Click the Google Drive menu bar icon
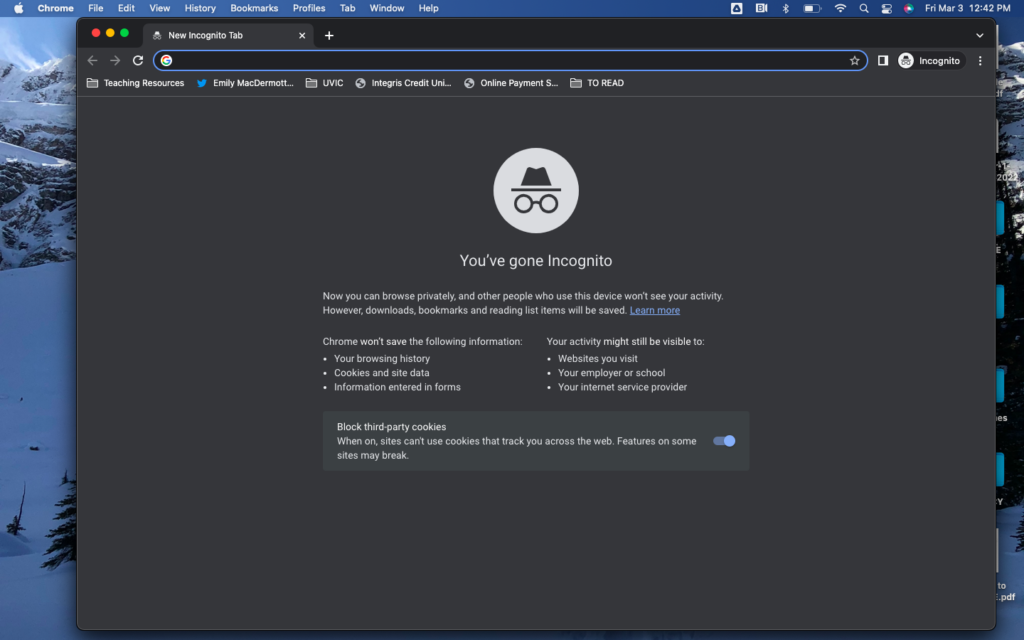Screen dimensions: 1024x640 click(x=736, y=8)
